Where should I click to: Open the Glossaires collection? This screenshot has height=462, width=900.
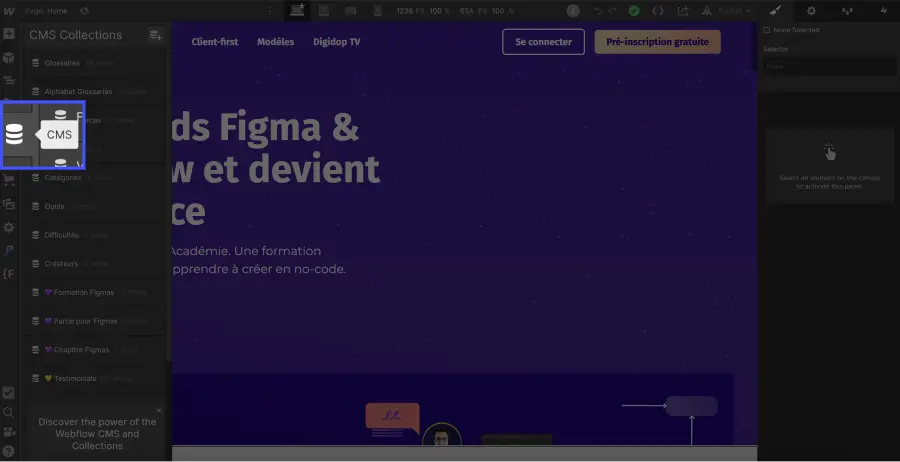click(x=95, y=63)
